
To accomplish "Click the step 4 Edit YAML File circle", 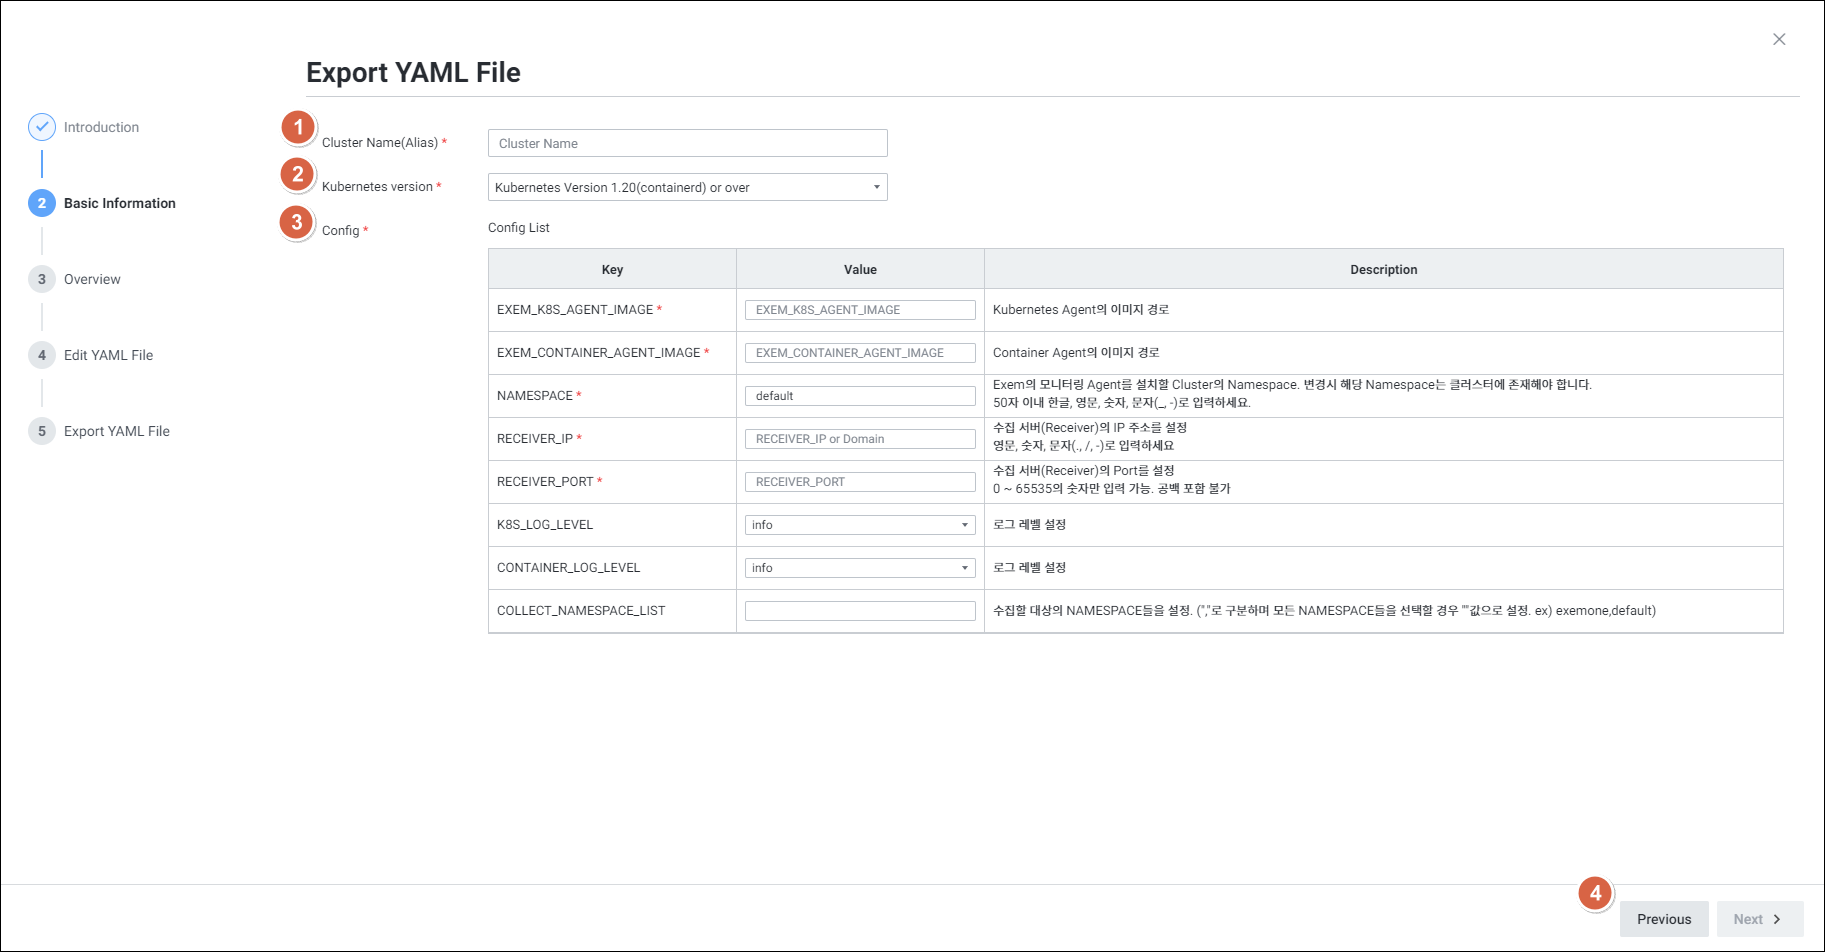I will 42,355.
